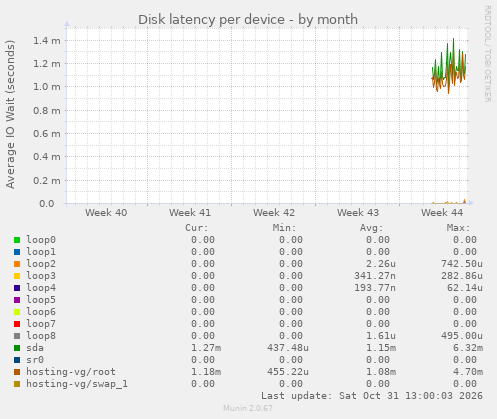Screen dimensions: 497x419
Task: Select the hosting-vg/swap_1 legend label
Action: click(77, 384)
